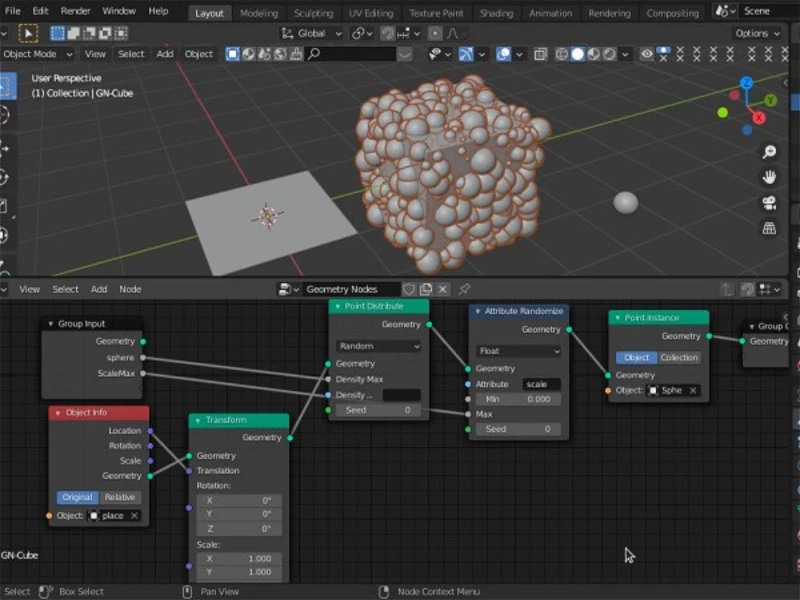
Task: Open the pivot point dropdown
Action: [362, 34]
